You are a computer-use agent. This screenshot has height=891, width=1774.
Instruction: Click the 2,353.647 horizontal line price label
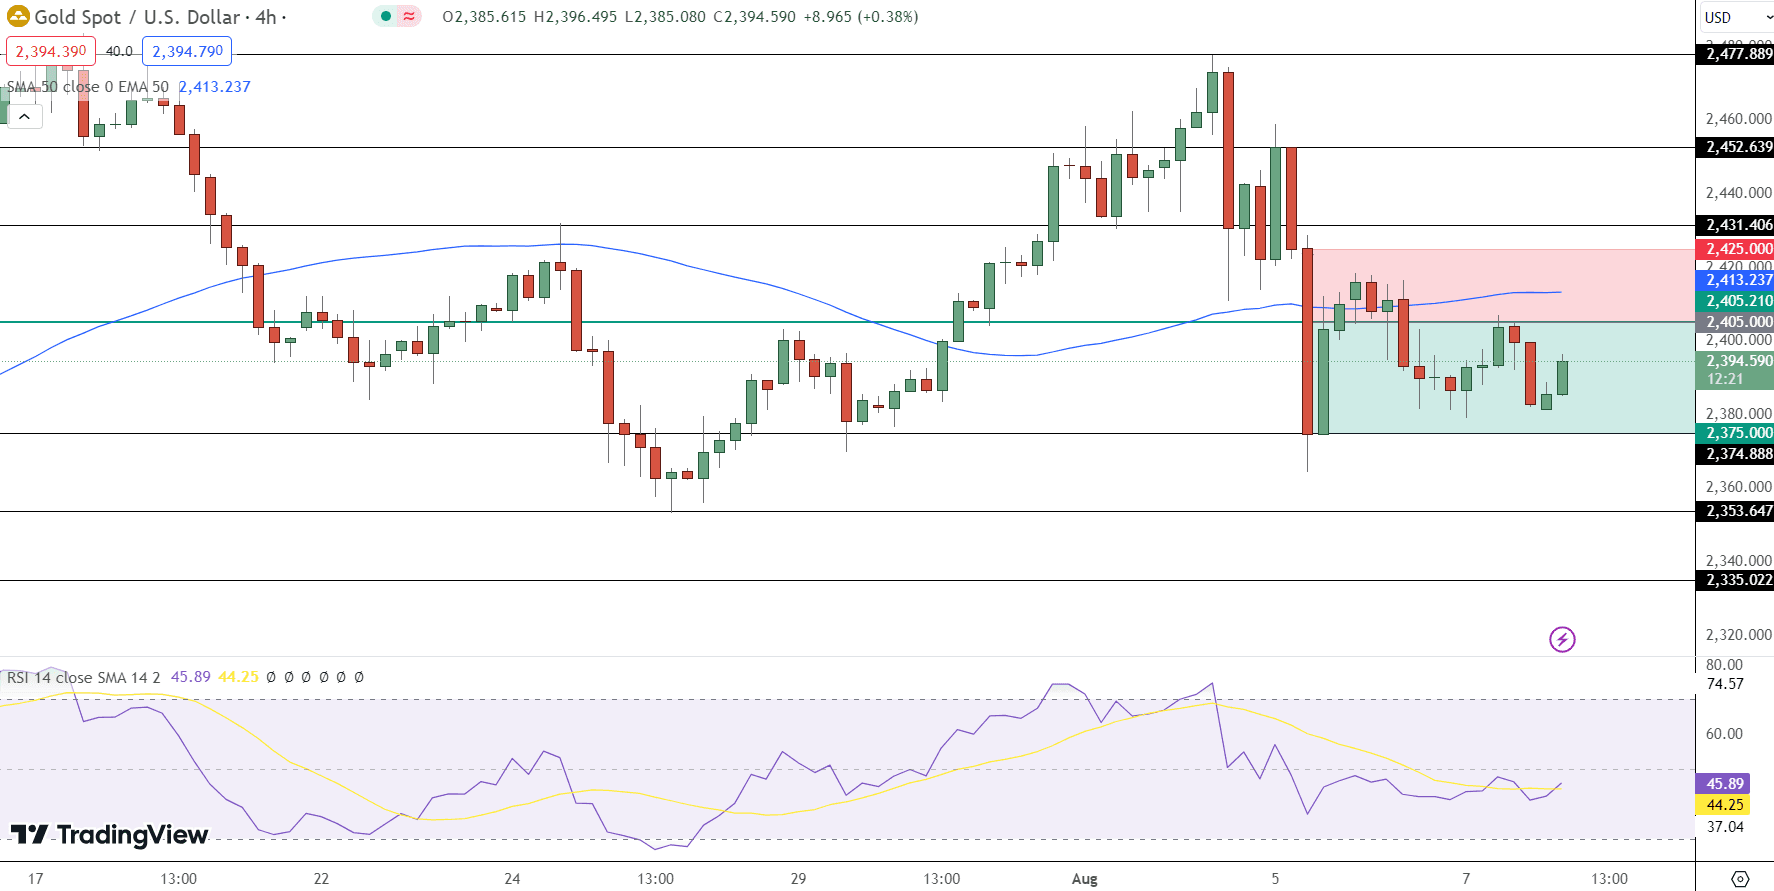(x=1735, y=511)
